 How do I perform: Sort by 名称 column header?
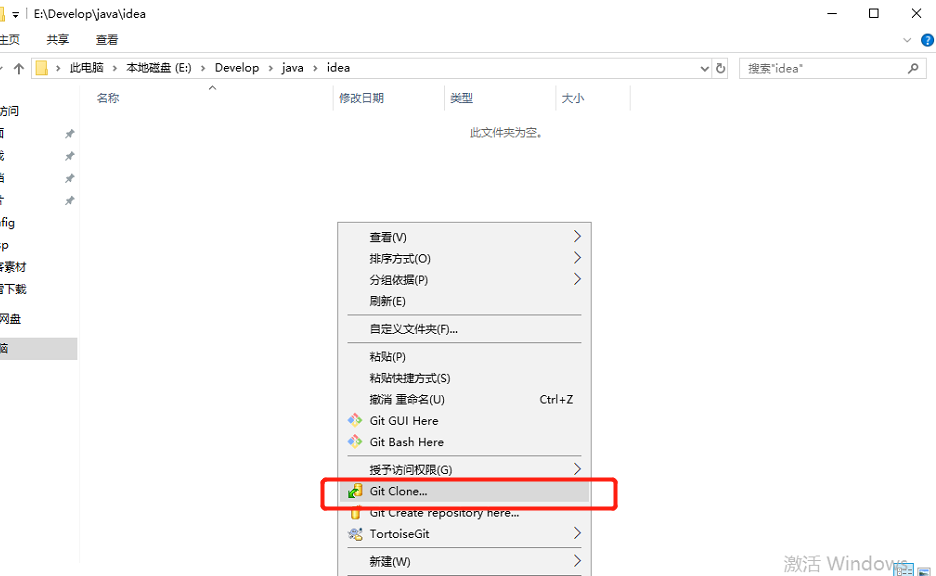pos(108,98)
